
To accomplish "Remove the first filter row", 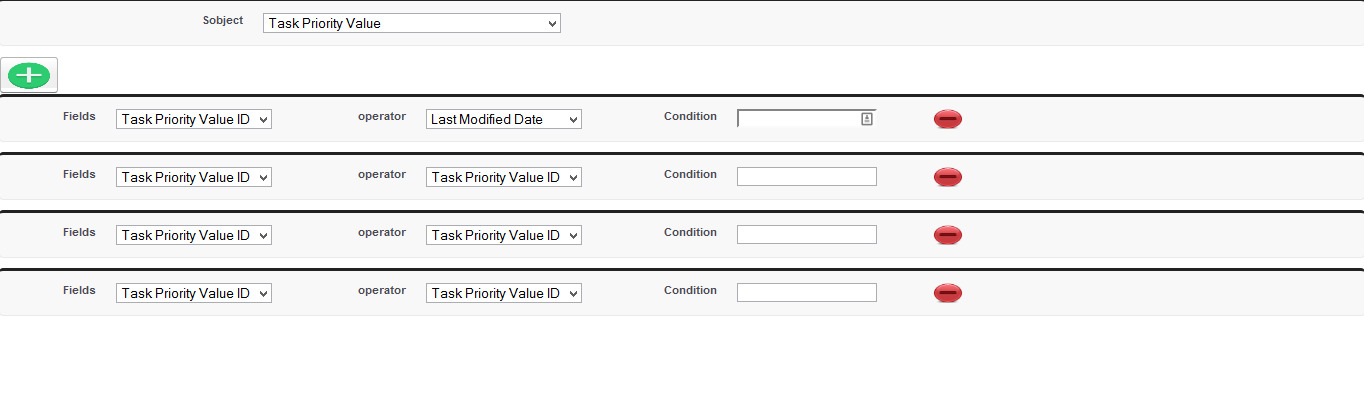I will pyautogui.click(x=947, y=119).
